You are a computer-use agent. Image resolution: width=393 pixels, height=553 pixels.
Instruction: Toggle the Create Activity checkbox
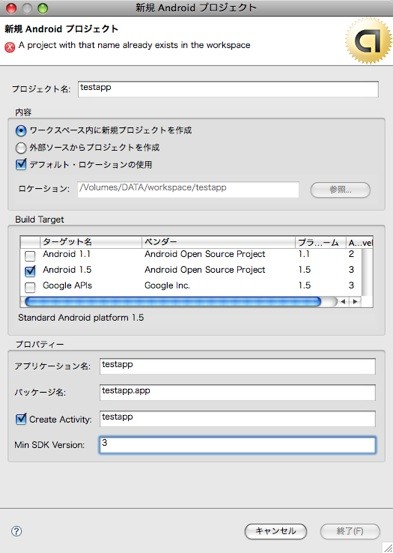point(21,419)
